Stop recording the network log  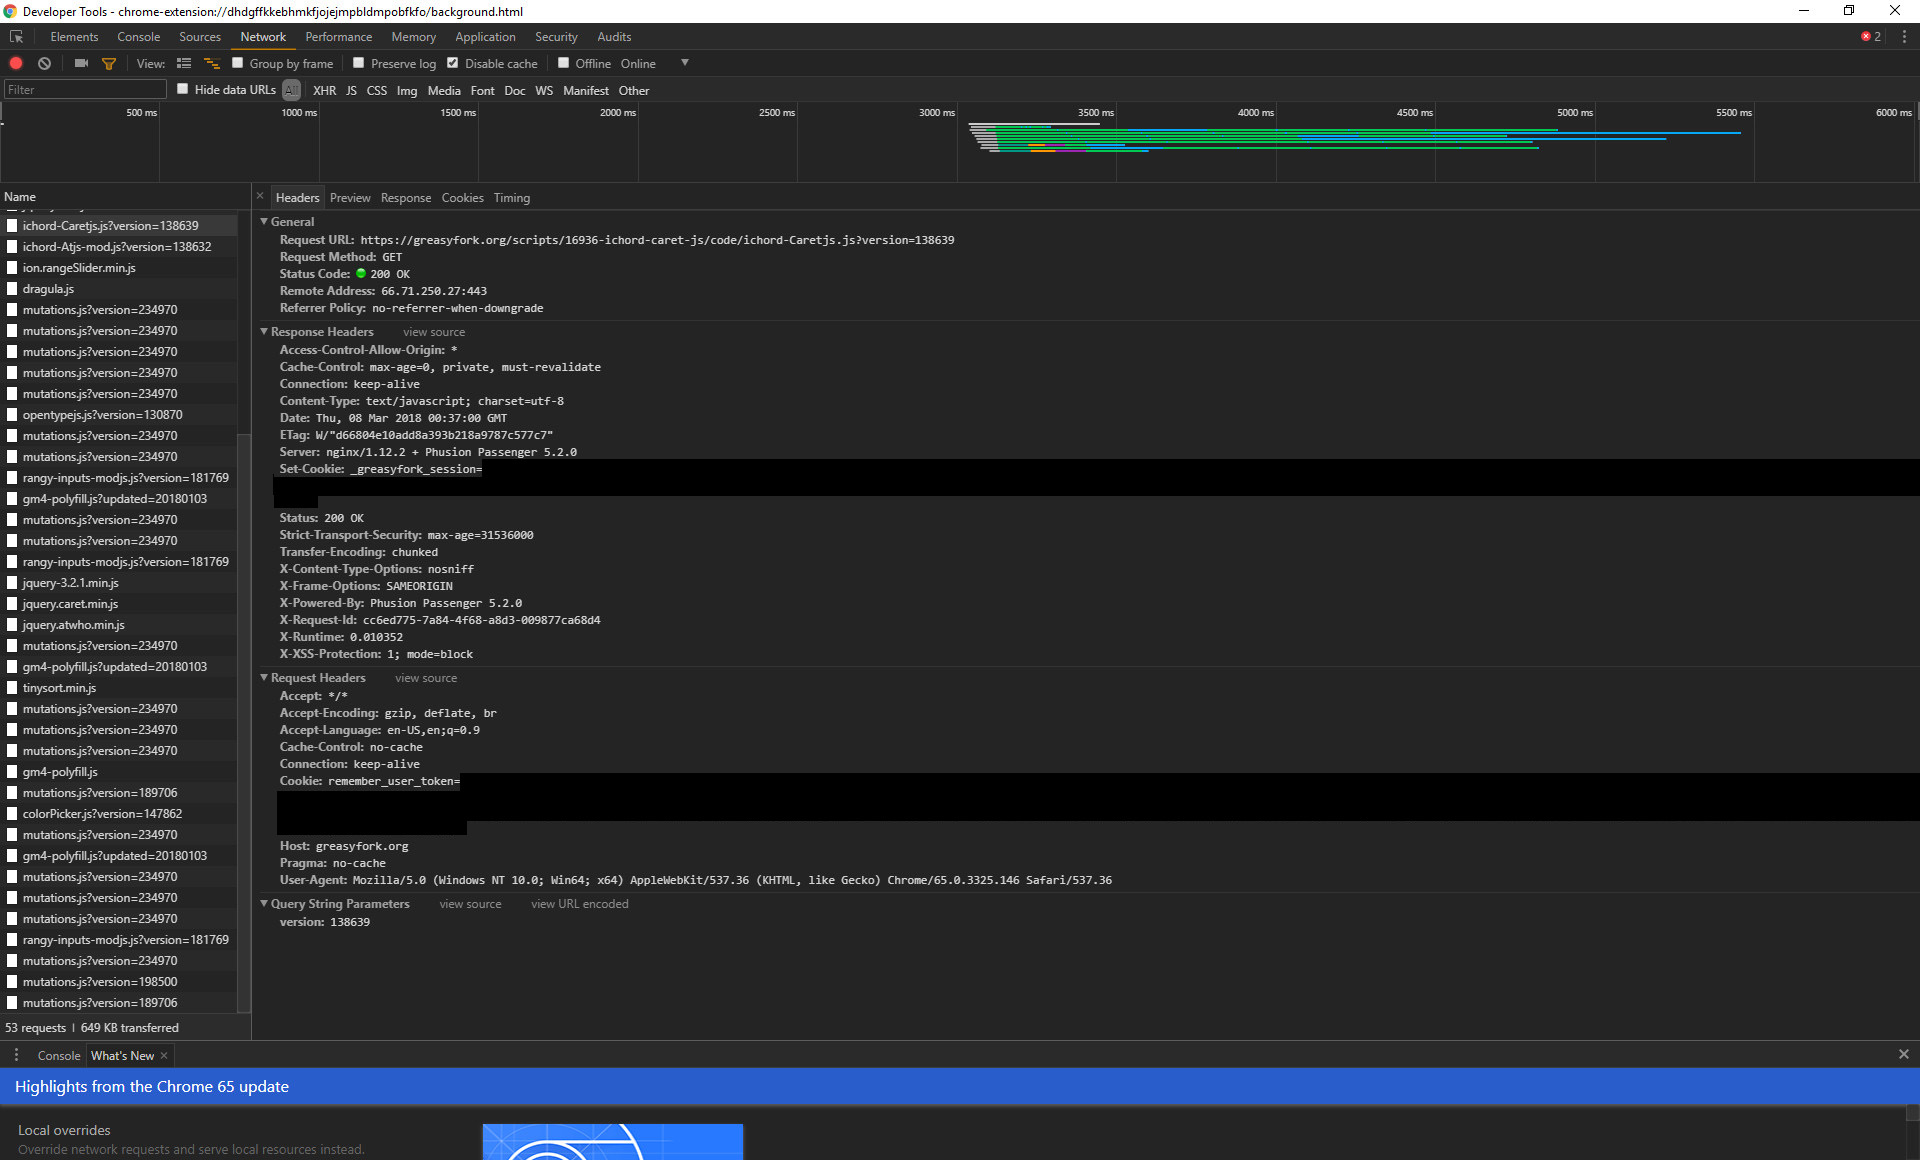tap(16, 63)
